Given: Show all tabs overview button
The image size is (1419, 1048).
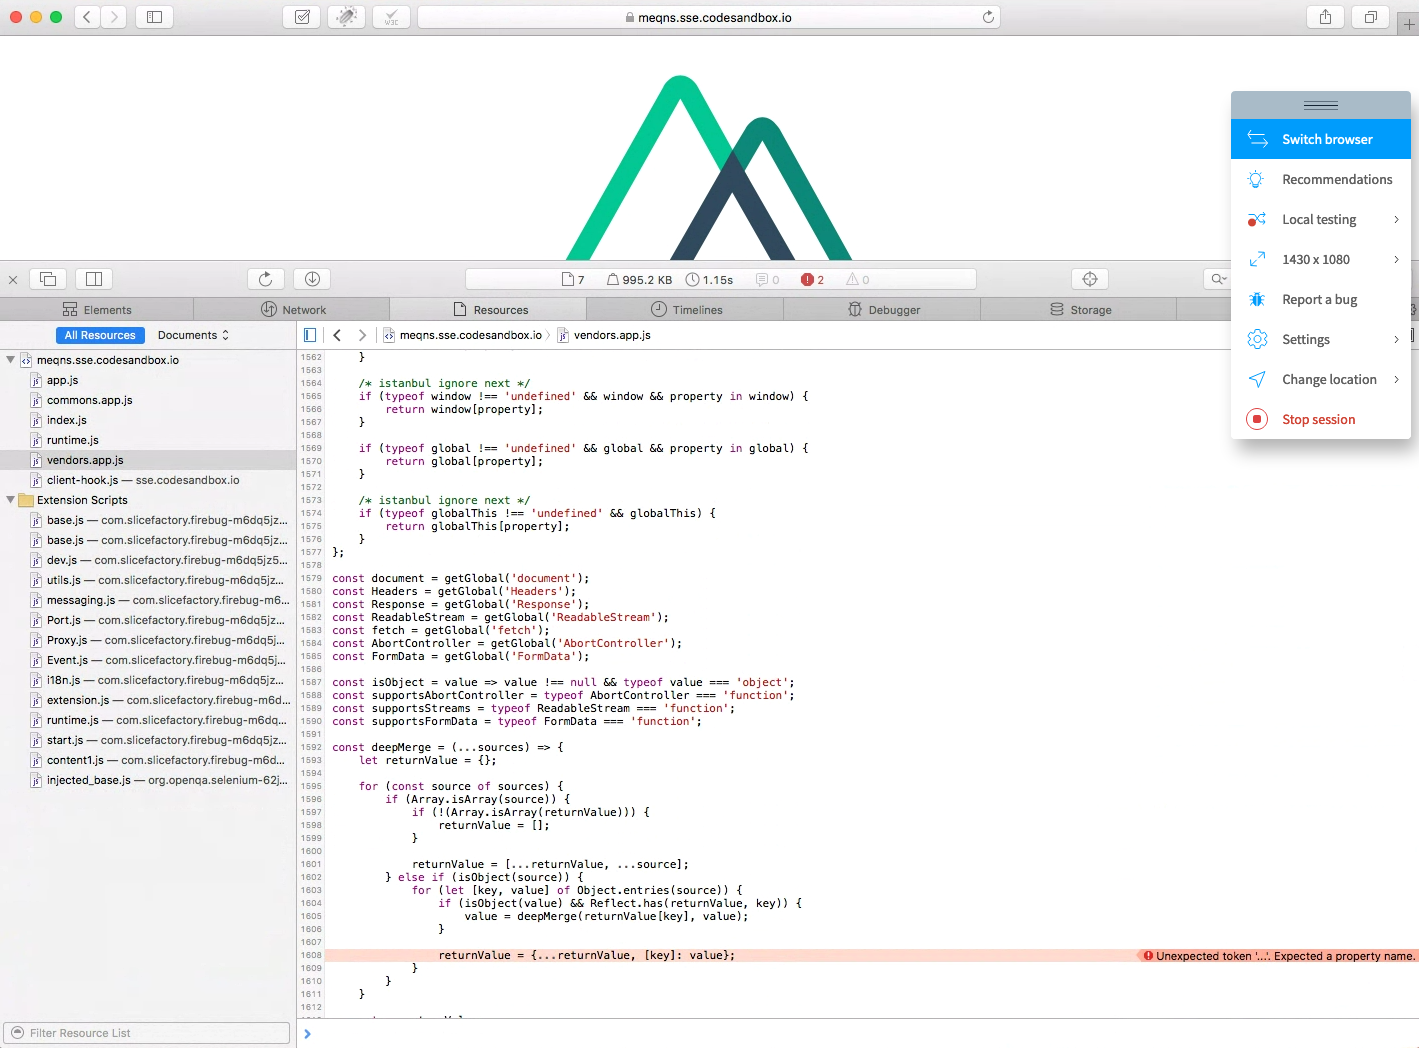Looking at the screenshot, I should click(1370, 17).
